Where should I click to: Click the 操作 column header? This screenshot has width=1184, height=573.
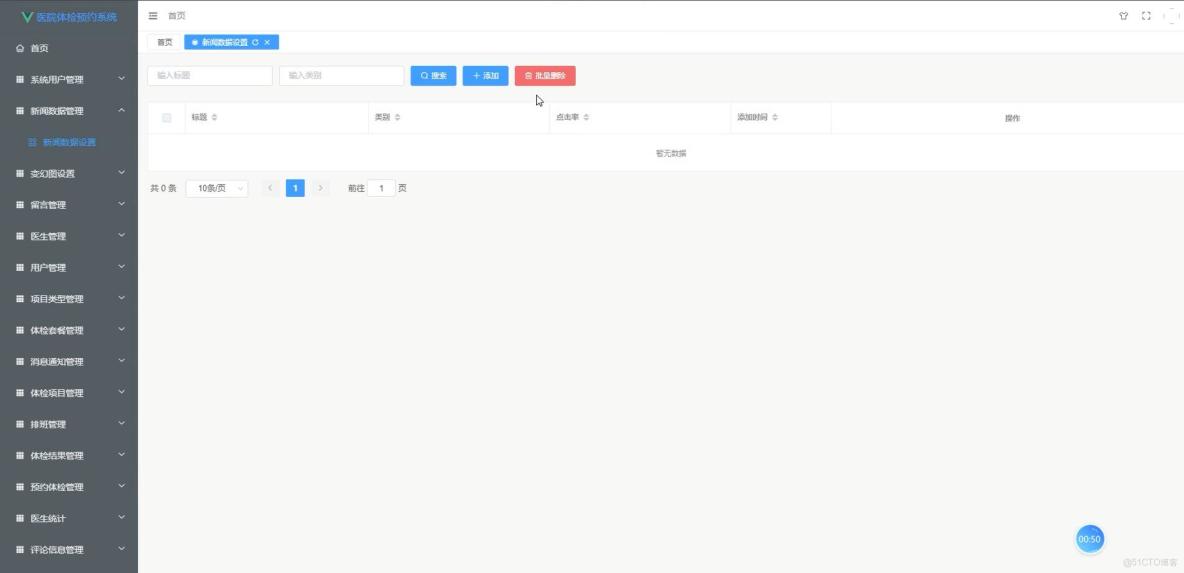pyautogui.click(x=1013, y=119)
